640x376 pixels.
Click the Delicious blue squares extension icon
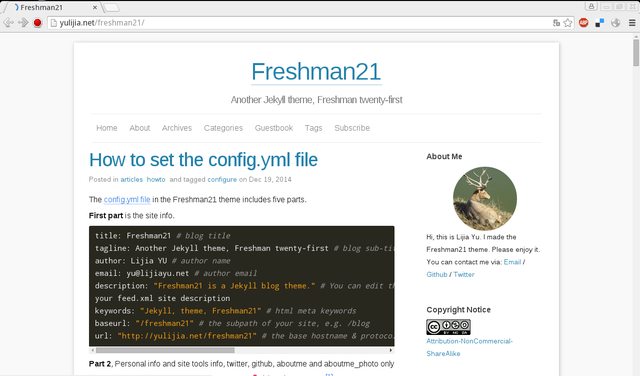click(x=600, y=23)
